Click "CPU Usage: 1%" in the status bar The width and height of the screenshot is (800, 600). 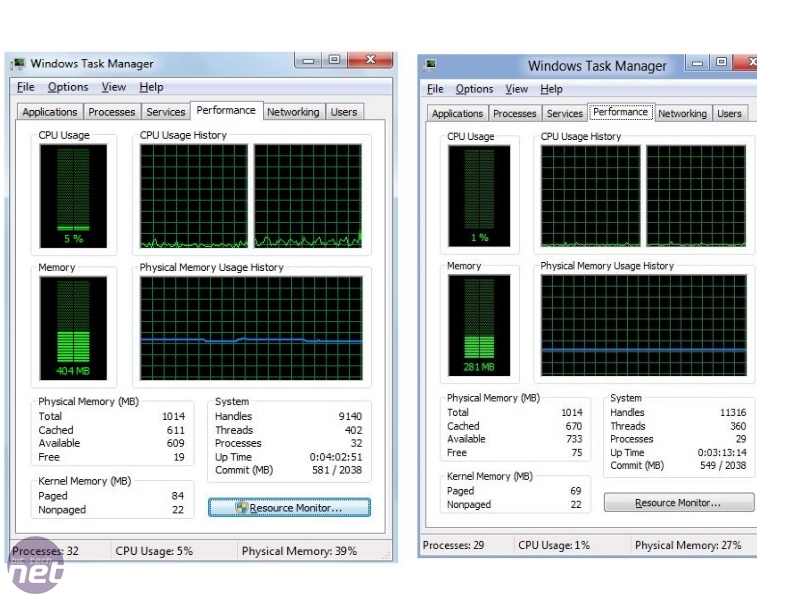click(554, 545)
